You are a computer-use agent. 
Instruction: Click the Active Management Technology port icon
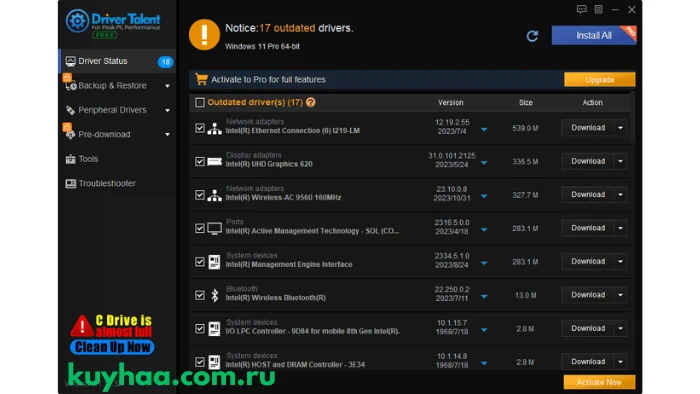pos(214,228)
